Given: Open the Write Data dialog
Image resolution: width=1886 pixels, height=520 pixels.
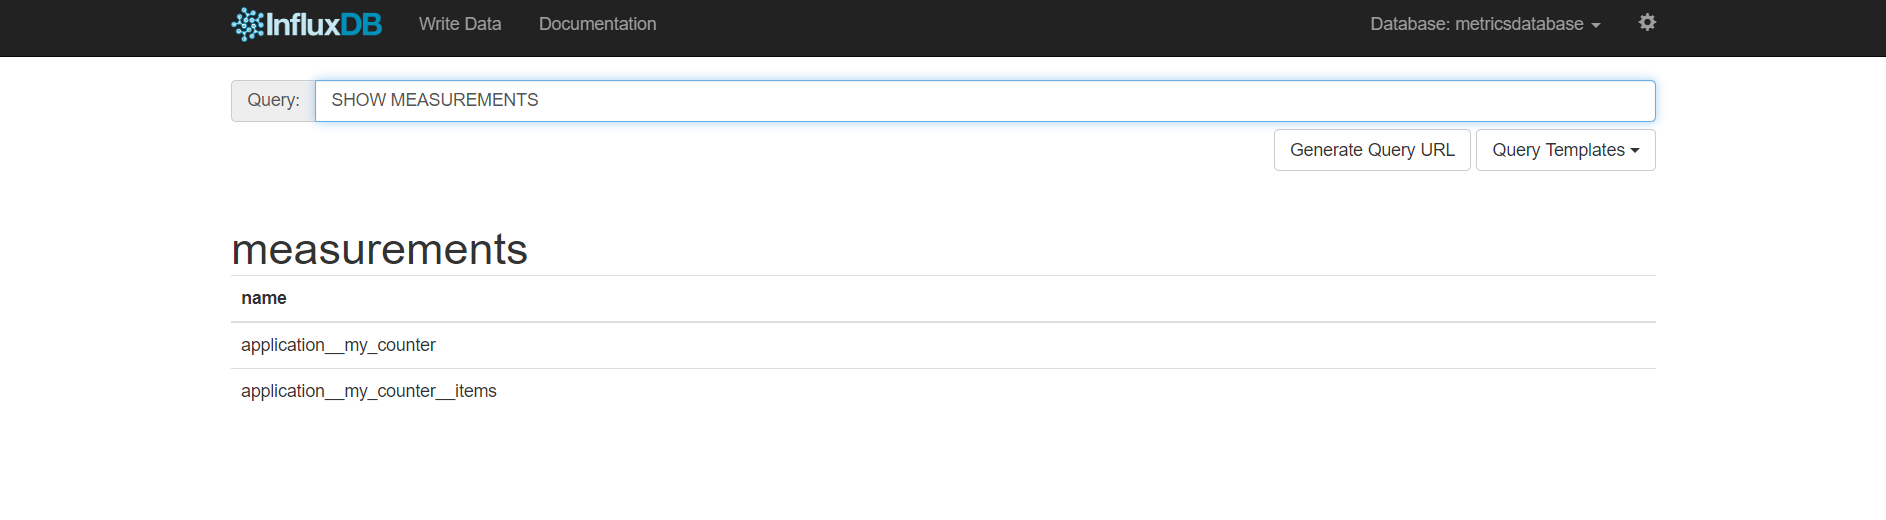Looking at the screenshot, I should [x=460, y=24].
